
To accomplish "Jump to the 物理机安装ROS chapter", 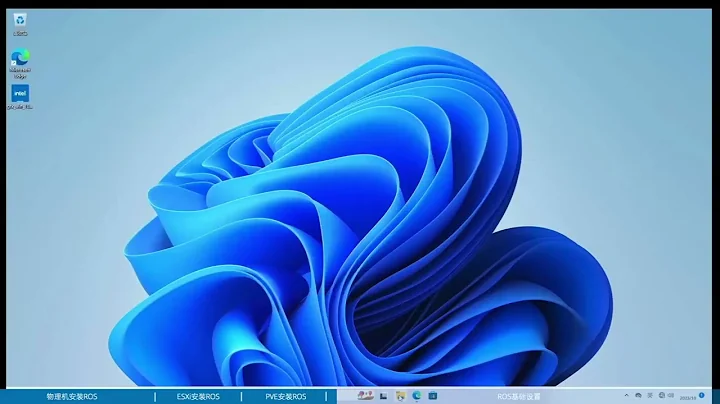I will [72, 397].
